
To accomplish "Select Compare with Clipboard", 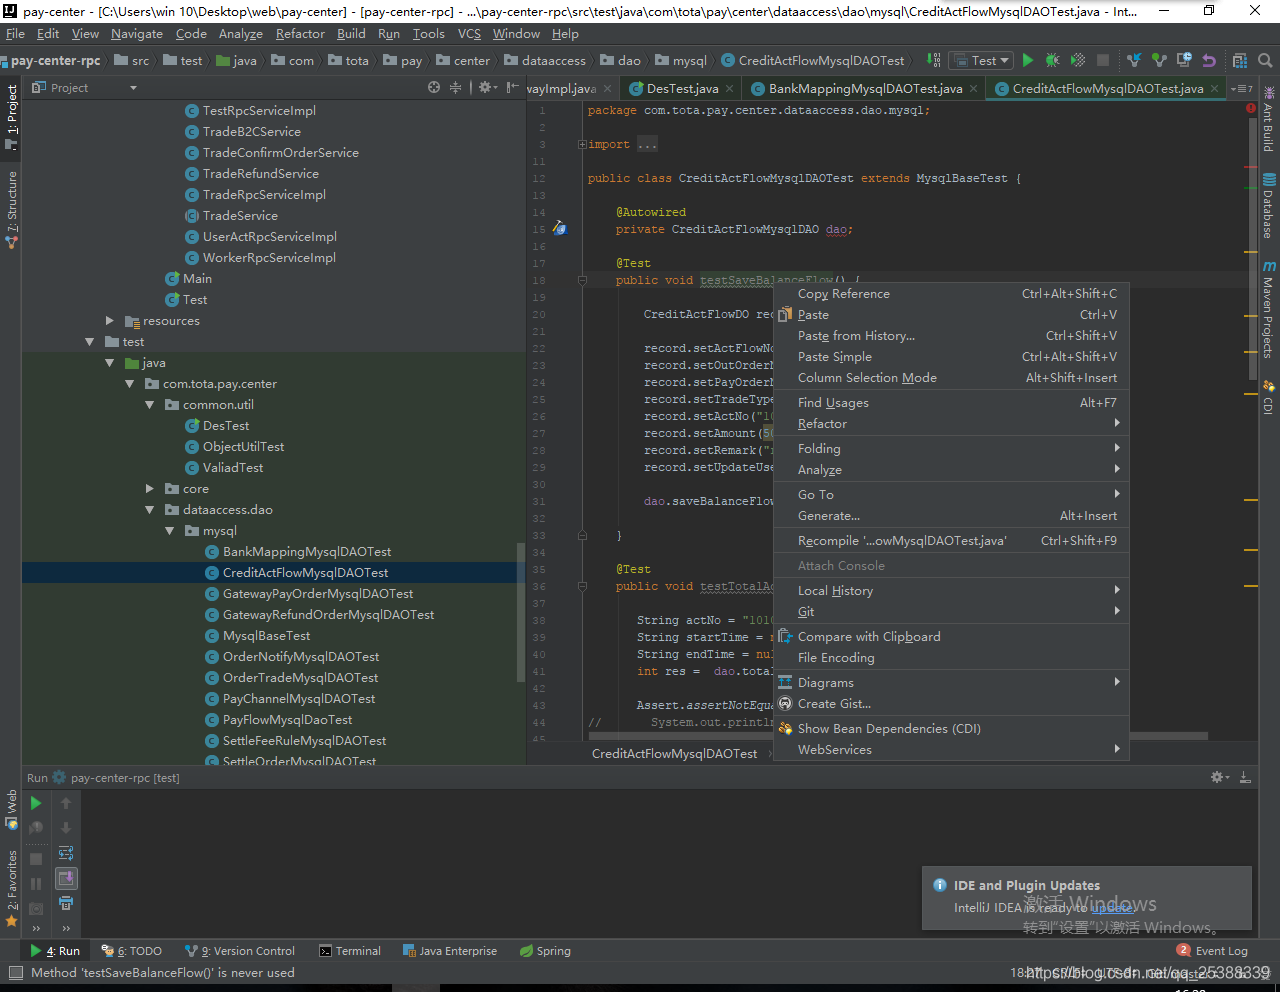I will 951,636.
